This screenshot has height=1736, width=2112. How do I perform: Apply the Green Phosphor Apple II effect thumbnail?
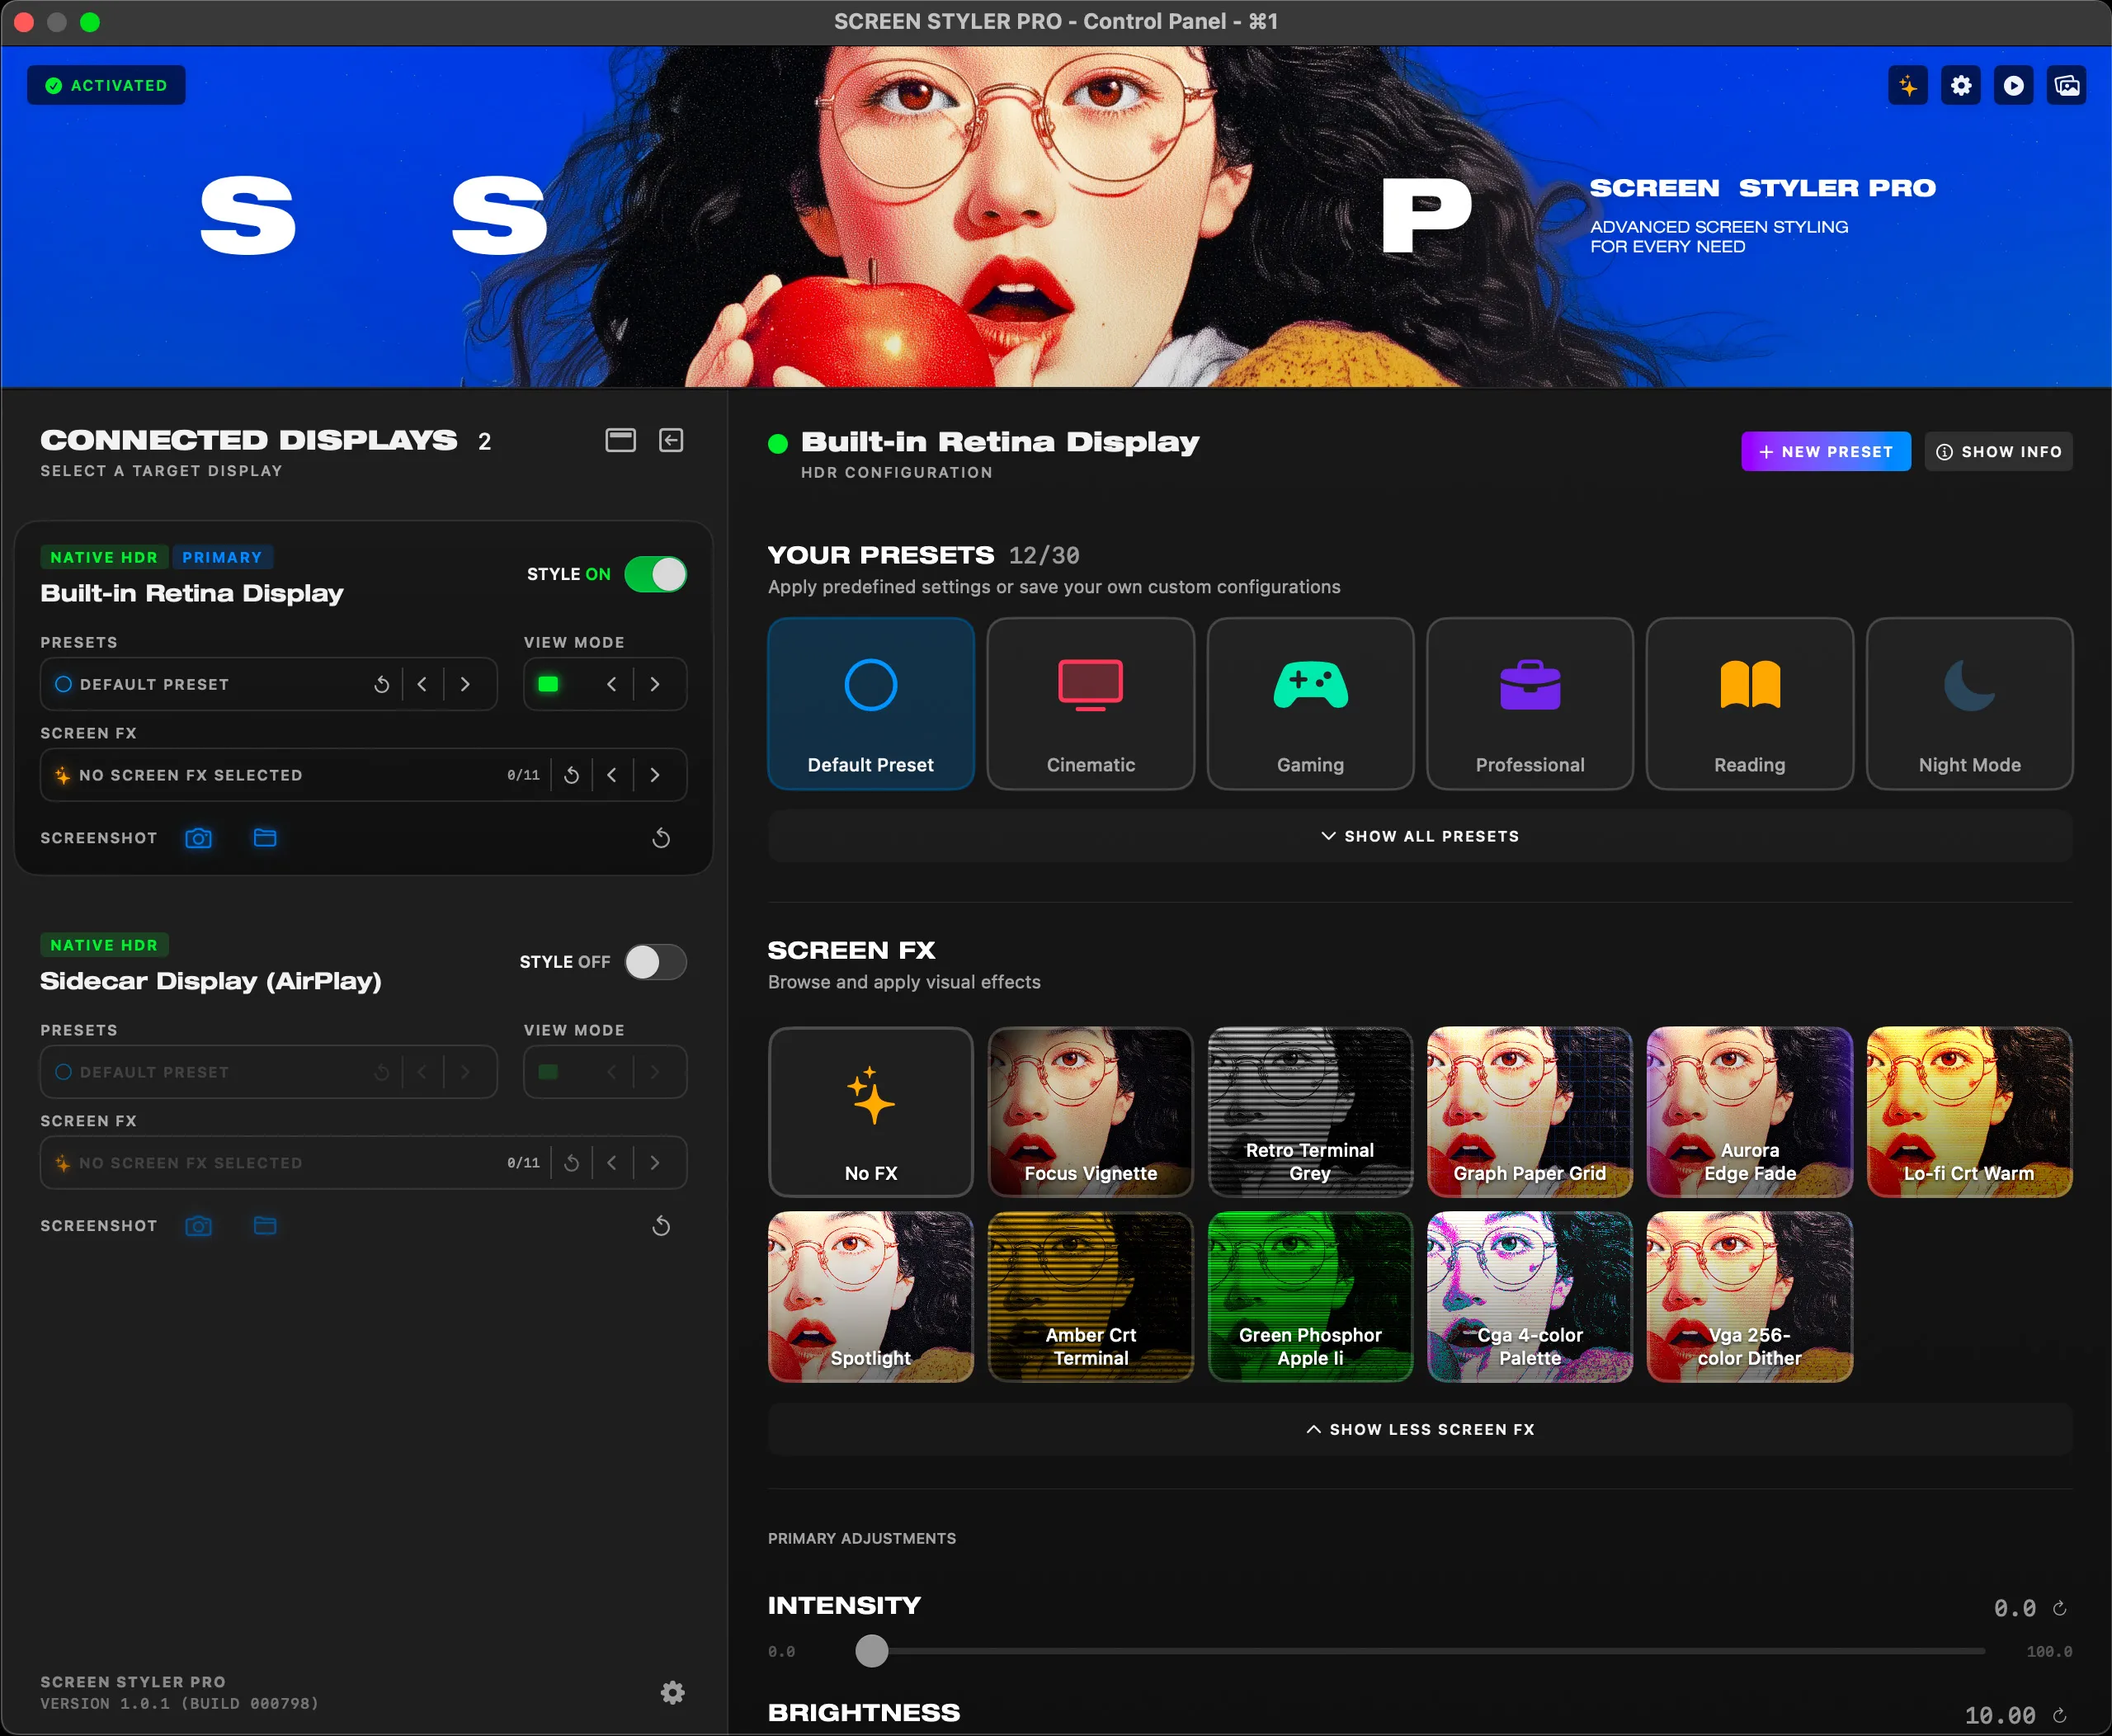click(1310, 1297)
